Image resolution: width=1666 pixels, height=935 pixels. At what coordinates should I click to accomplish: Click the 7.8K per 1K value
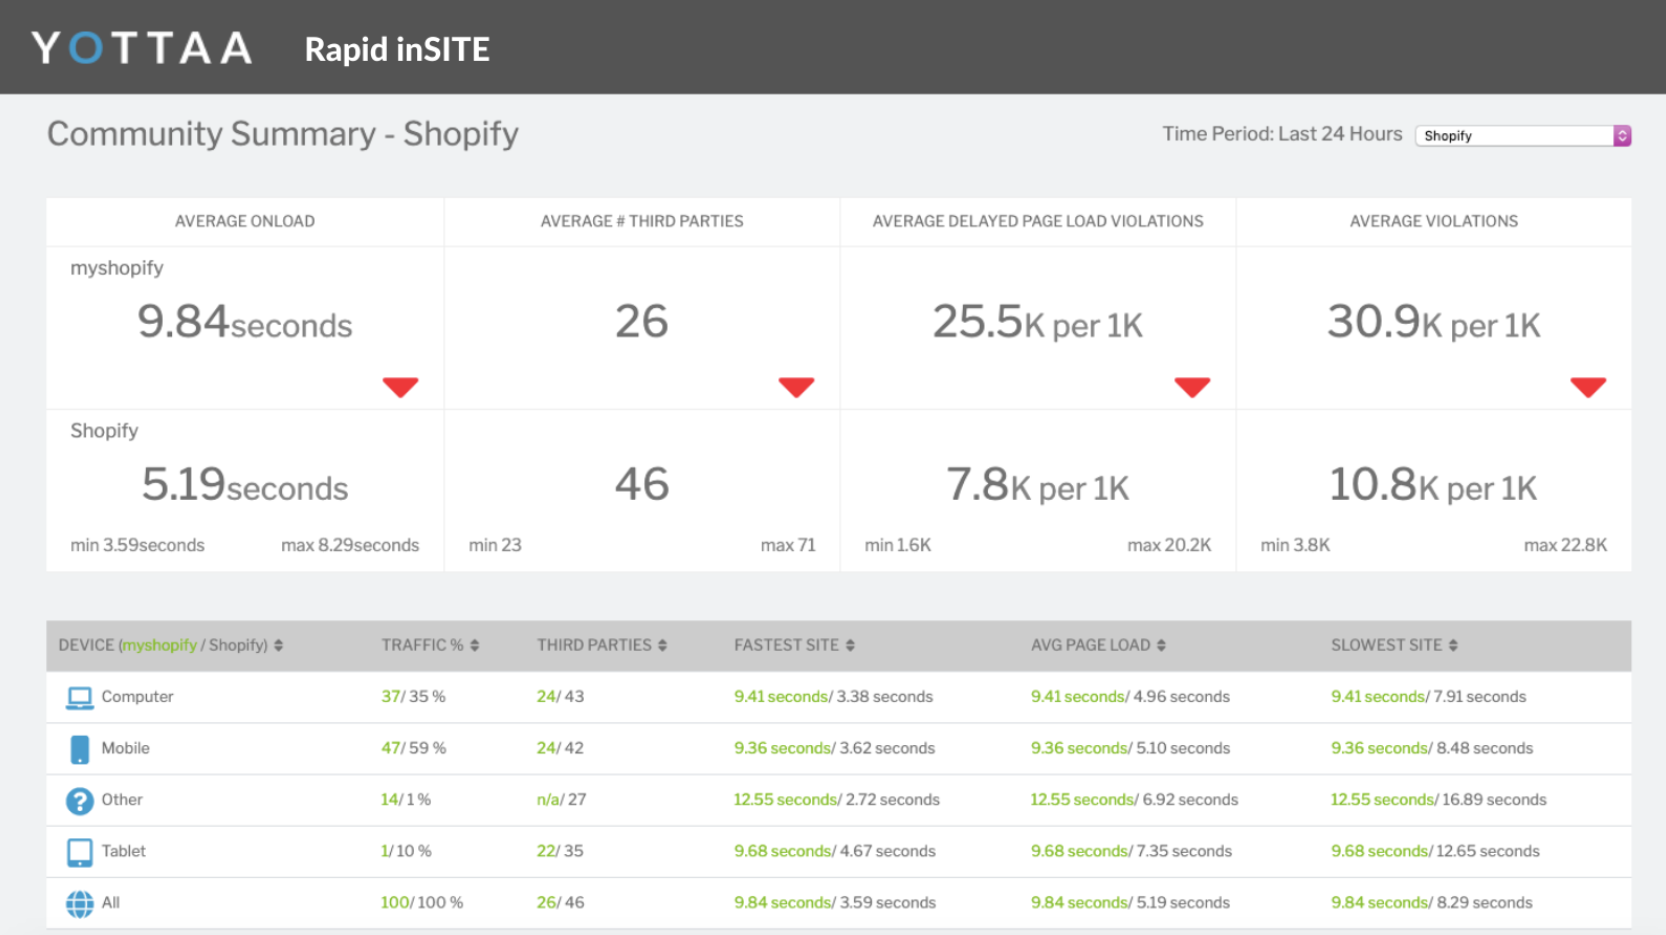(x=1037, y=485)
